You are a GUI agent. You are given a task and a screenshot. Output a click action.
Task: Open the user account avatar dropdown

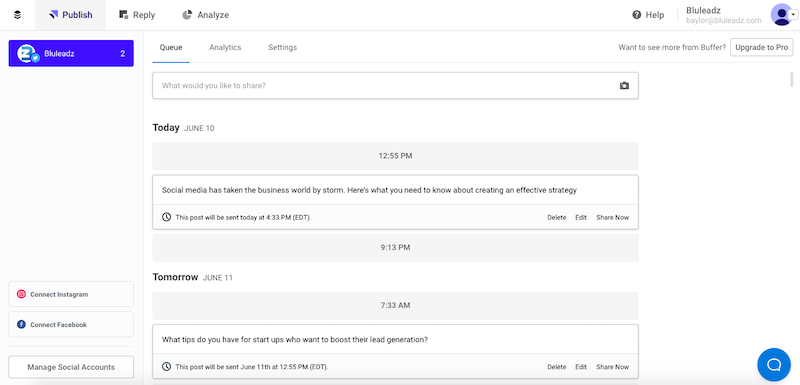click(x=784, y=15)
